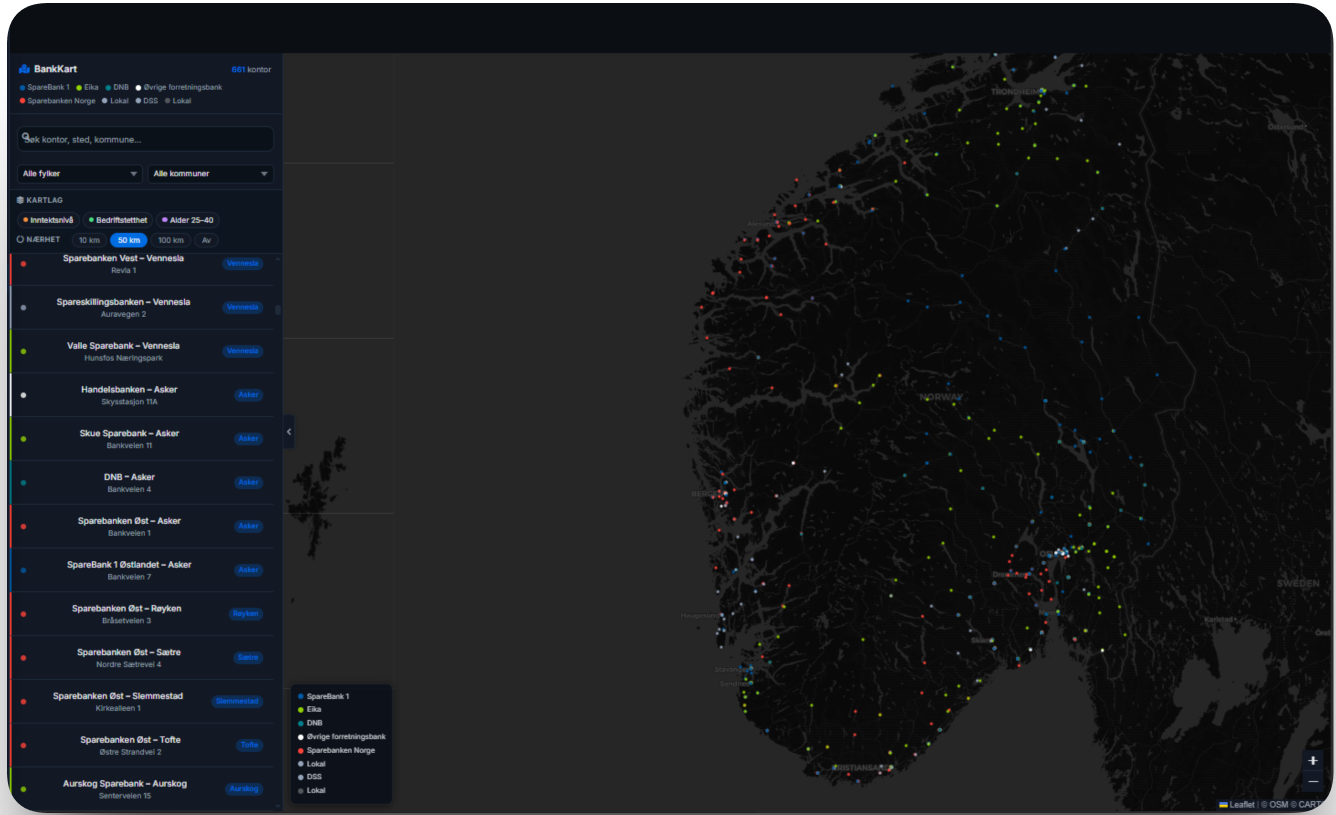Click the Kartlag layers icon
Screen dimensions: 1336x815
click(x=20, y=200)
